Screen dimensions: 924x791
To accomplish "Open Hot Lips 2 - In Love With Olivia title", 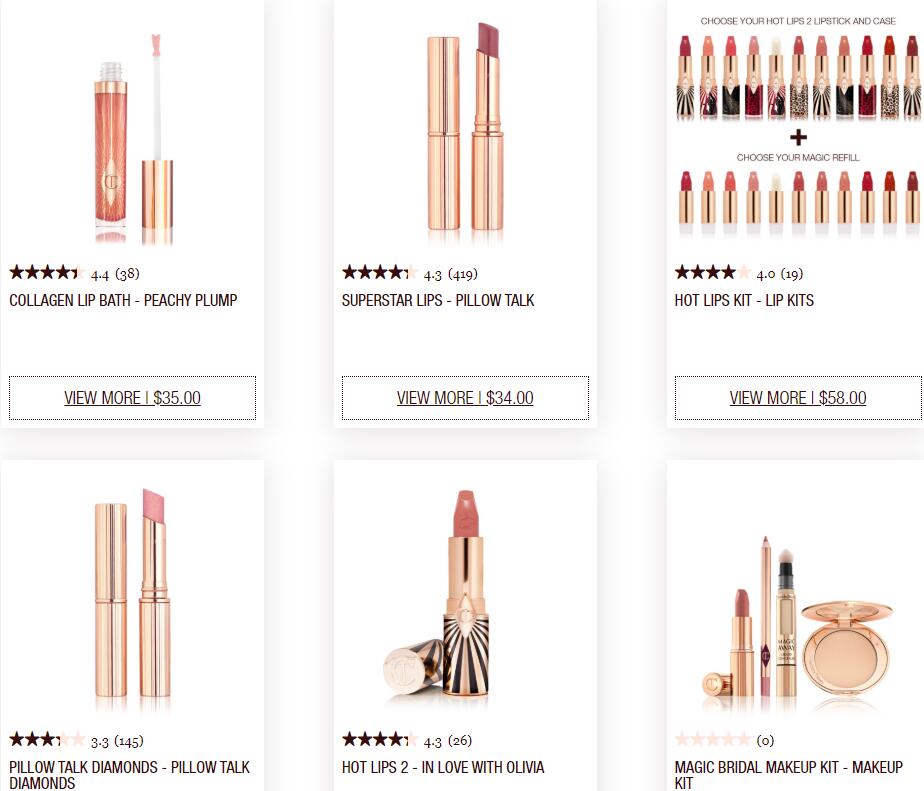I will pos(443,767).
